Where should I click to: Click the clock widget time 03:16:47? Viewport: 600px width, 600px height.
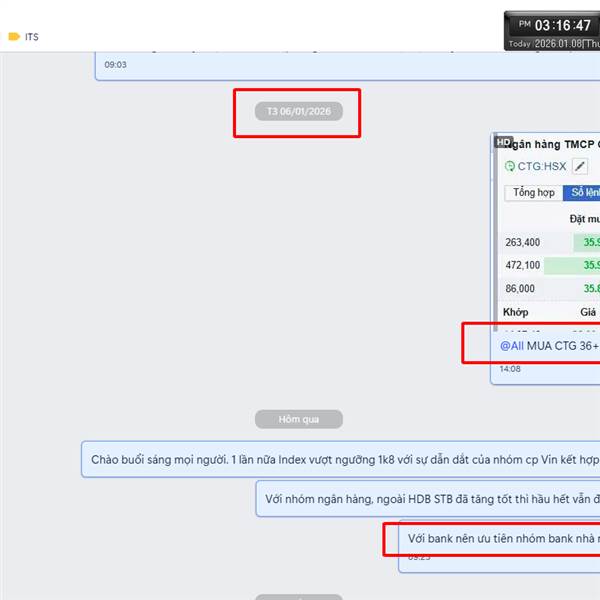(x=562, y=26)
